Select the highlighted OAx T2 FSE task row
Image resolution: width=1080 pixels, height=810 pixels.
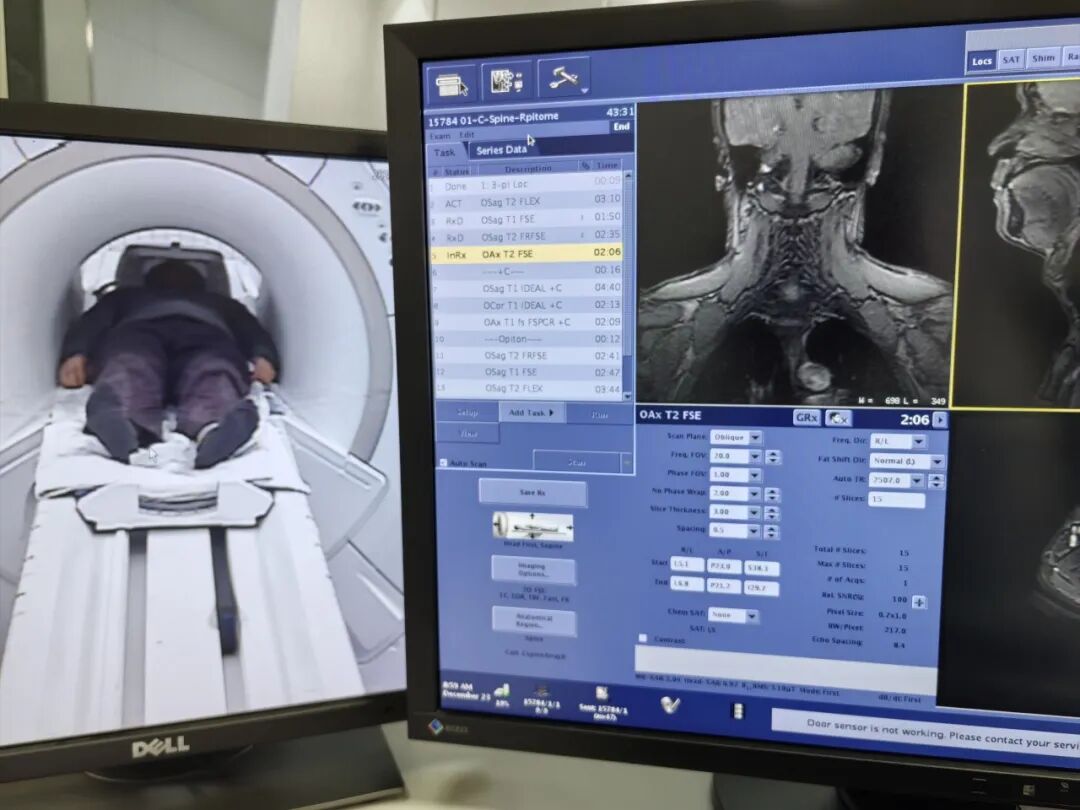[x=526, y=254]
